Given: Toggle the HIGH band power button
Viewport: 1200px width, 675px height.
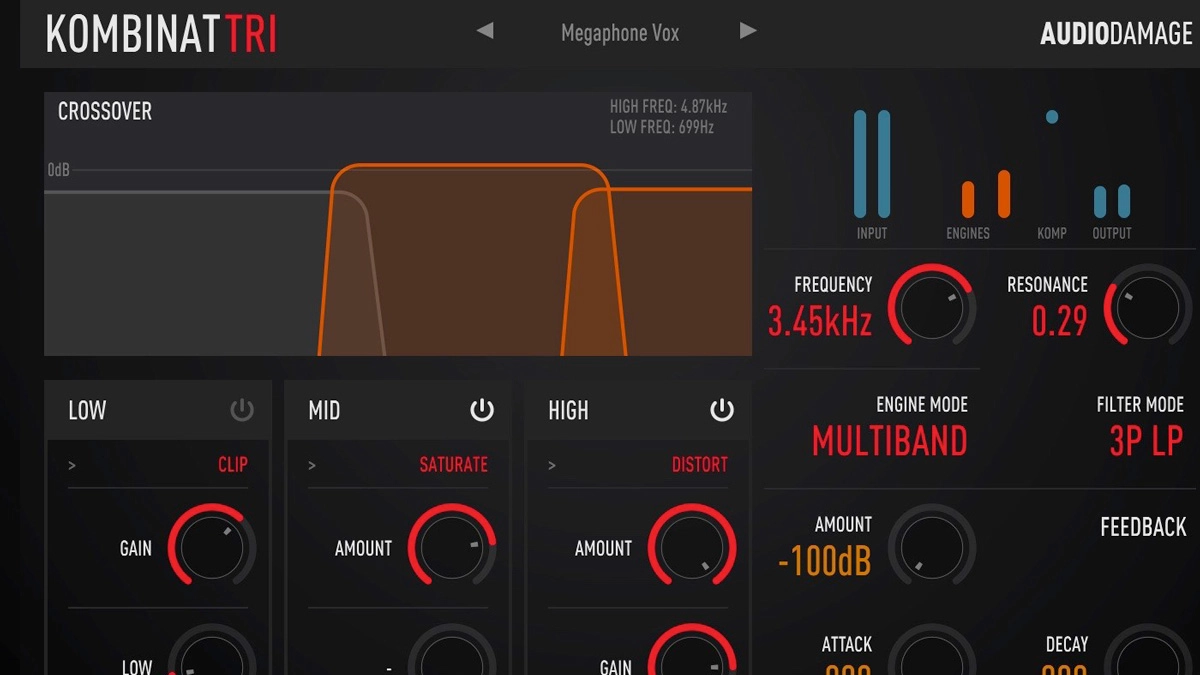Looking at the screenshot, I should tap(722, 410).
